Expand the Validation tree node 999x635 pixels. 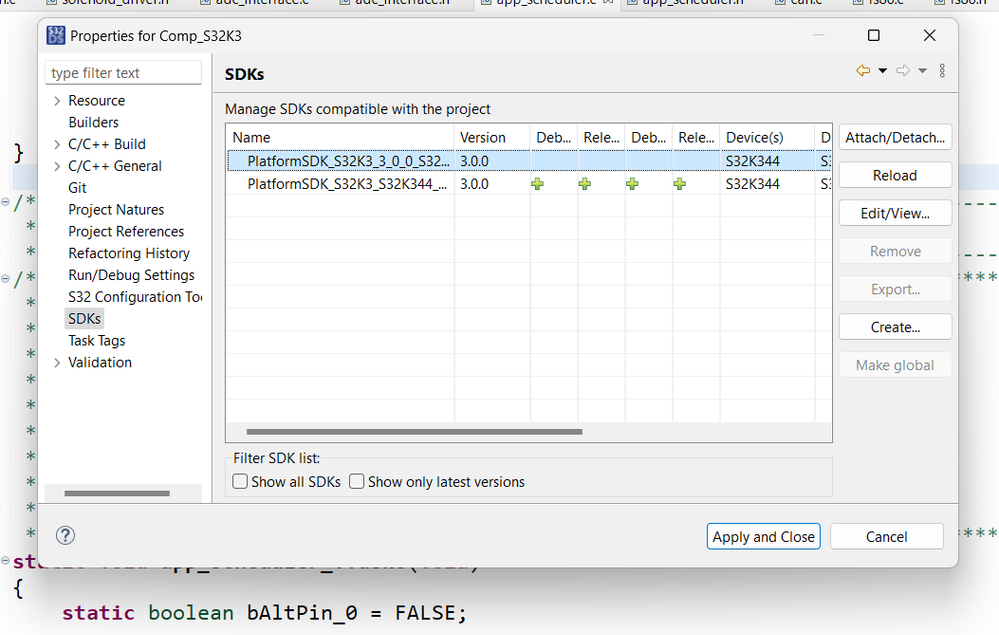click(57, 362)
